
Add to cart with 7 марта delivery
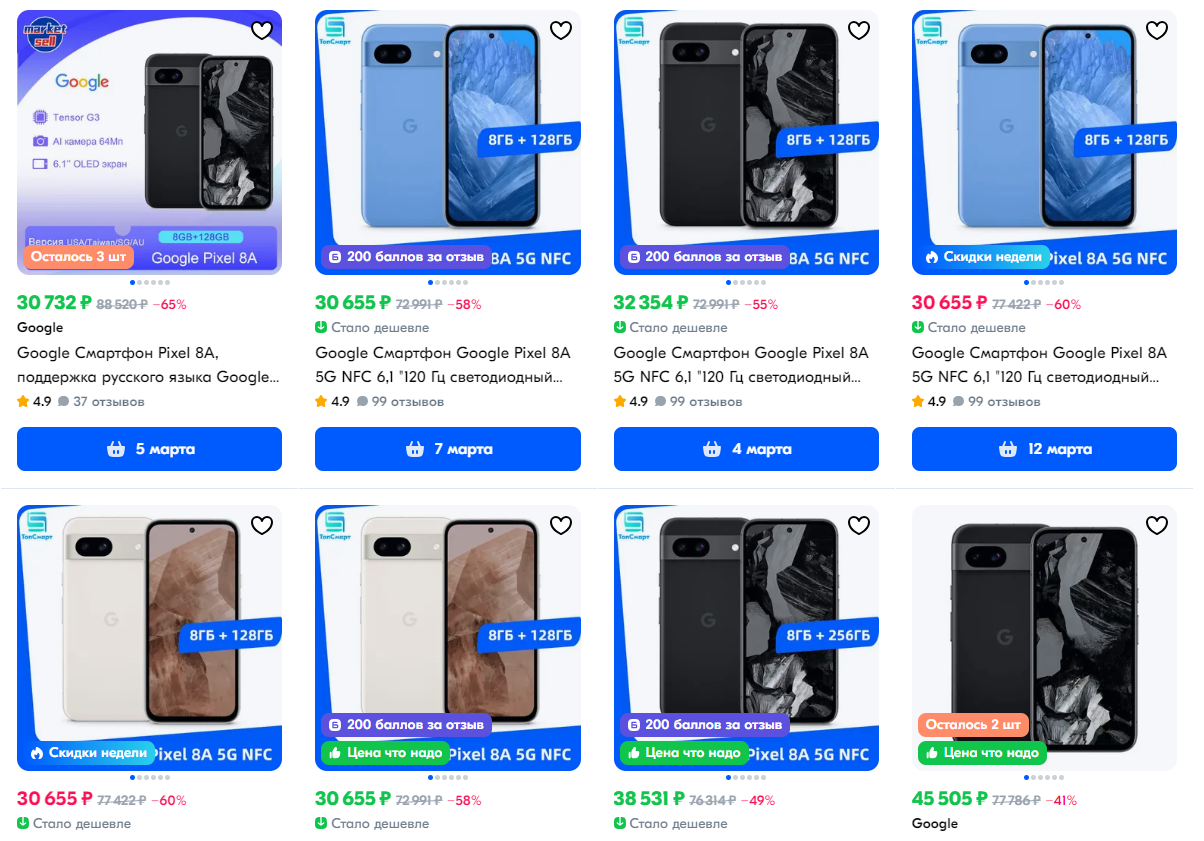click(448, 449)
